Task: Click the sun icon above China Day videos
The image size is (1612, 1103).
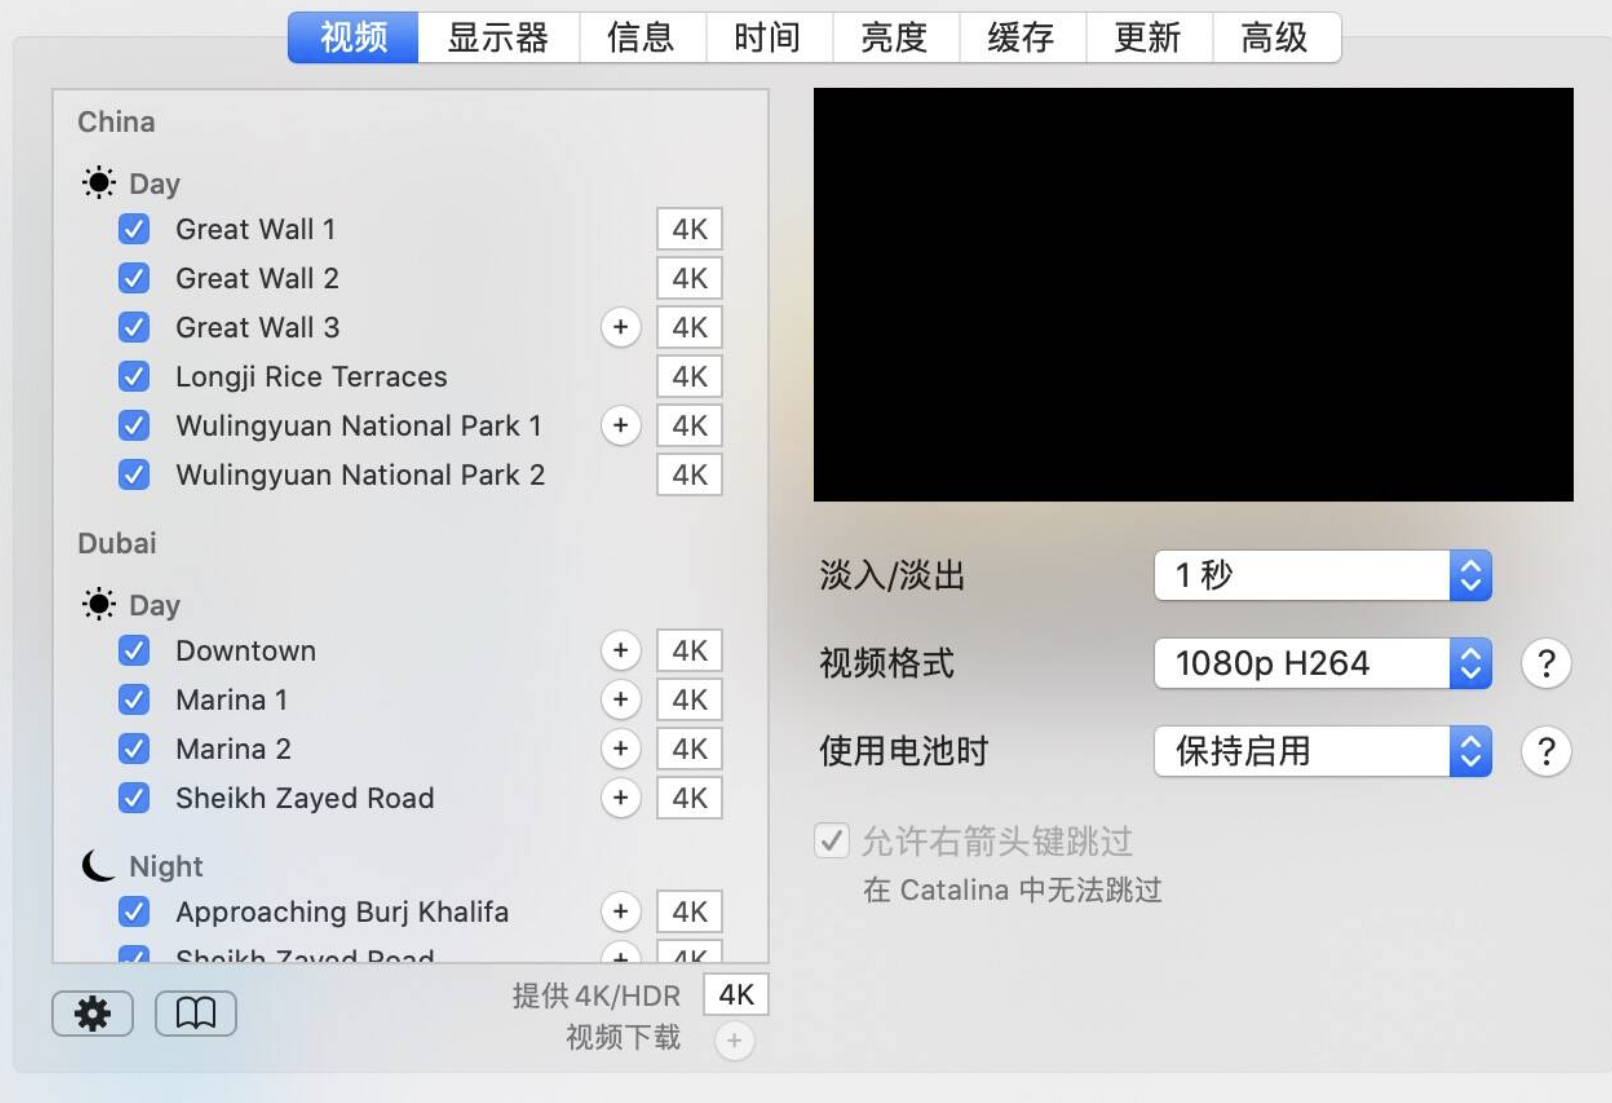Action: [97, 181]
